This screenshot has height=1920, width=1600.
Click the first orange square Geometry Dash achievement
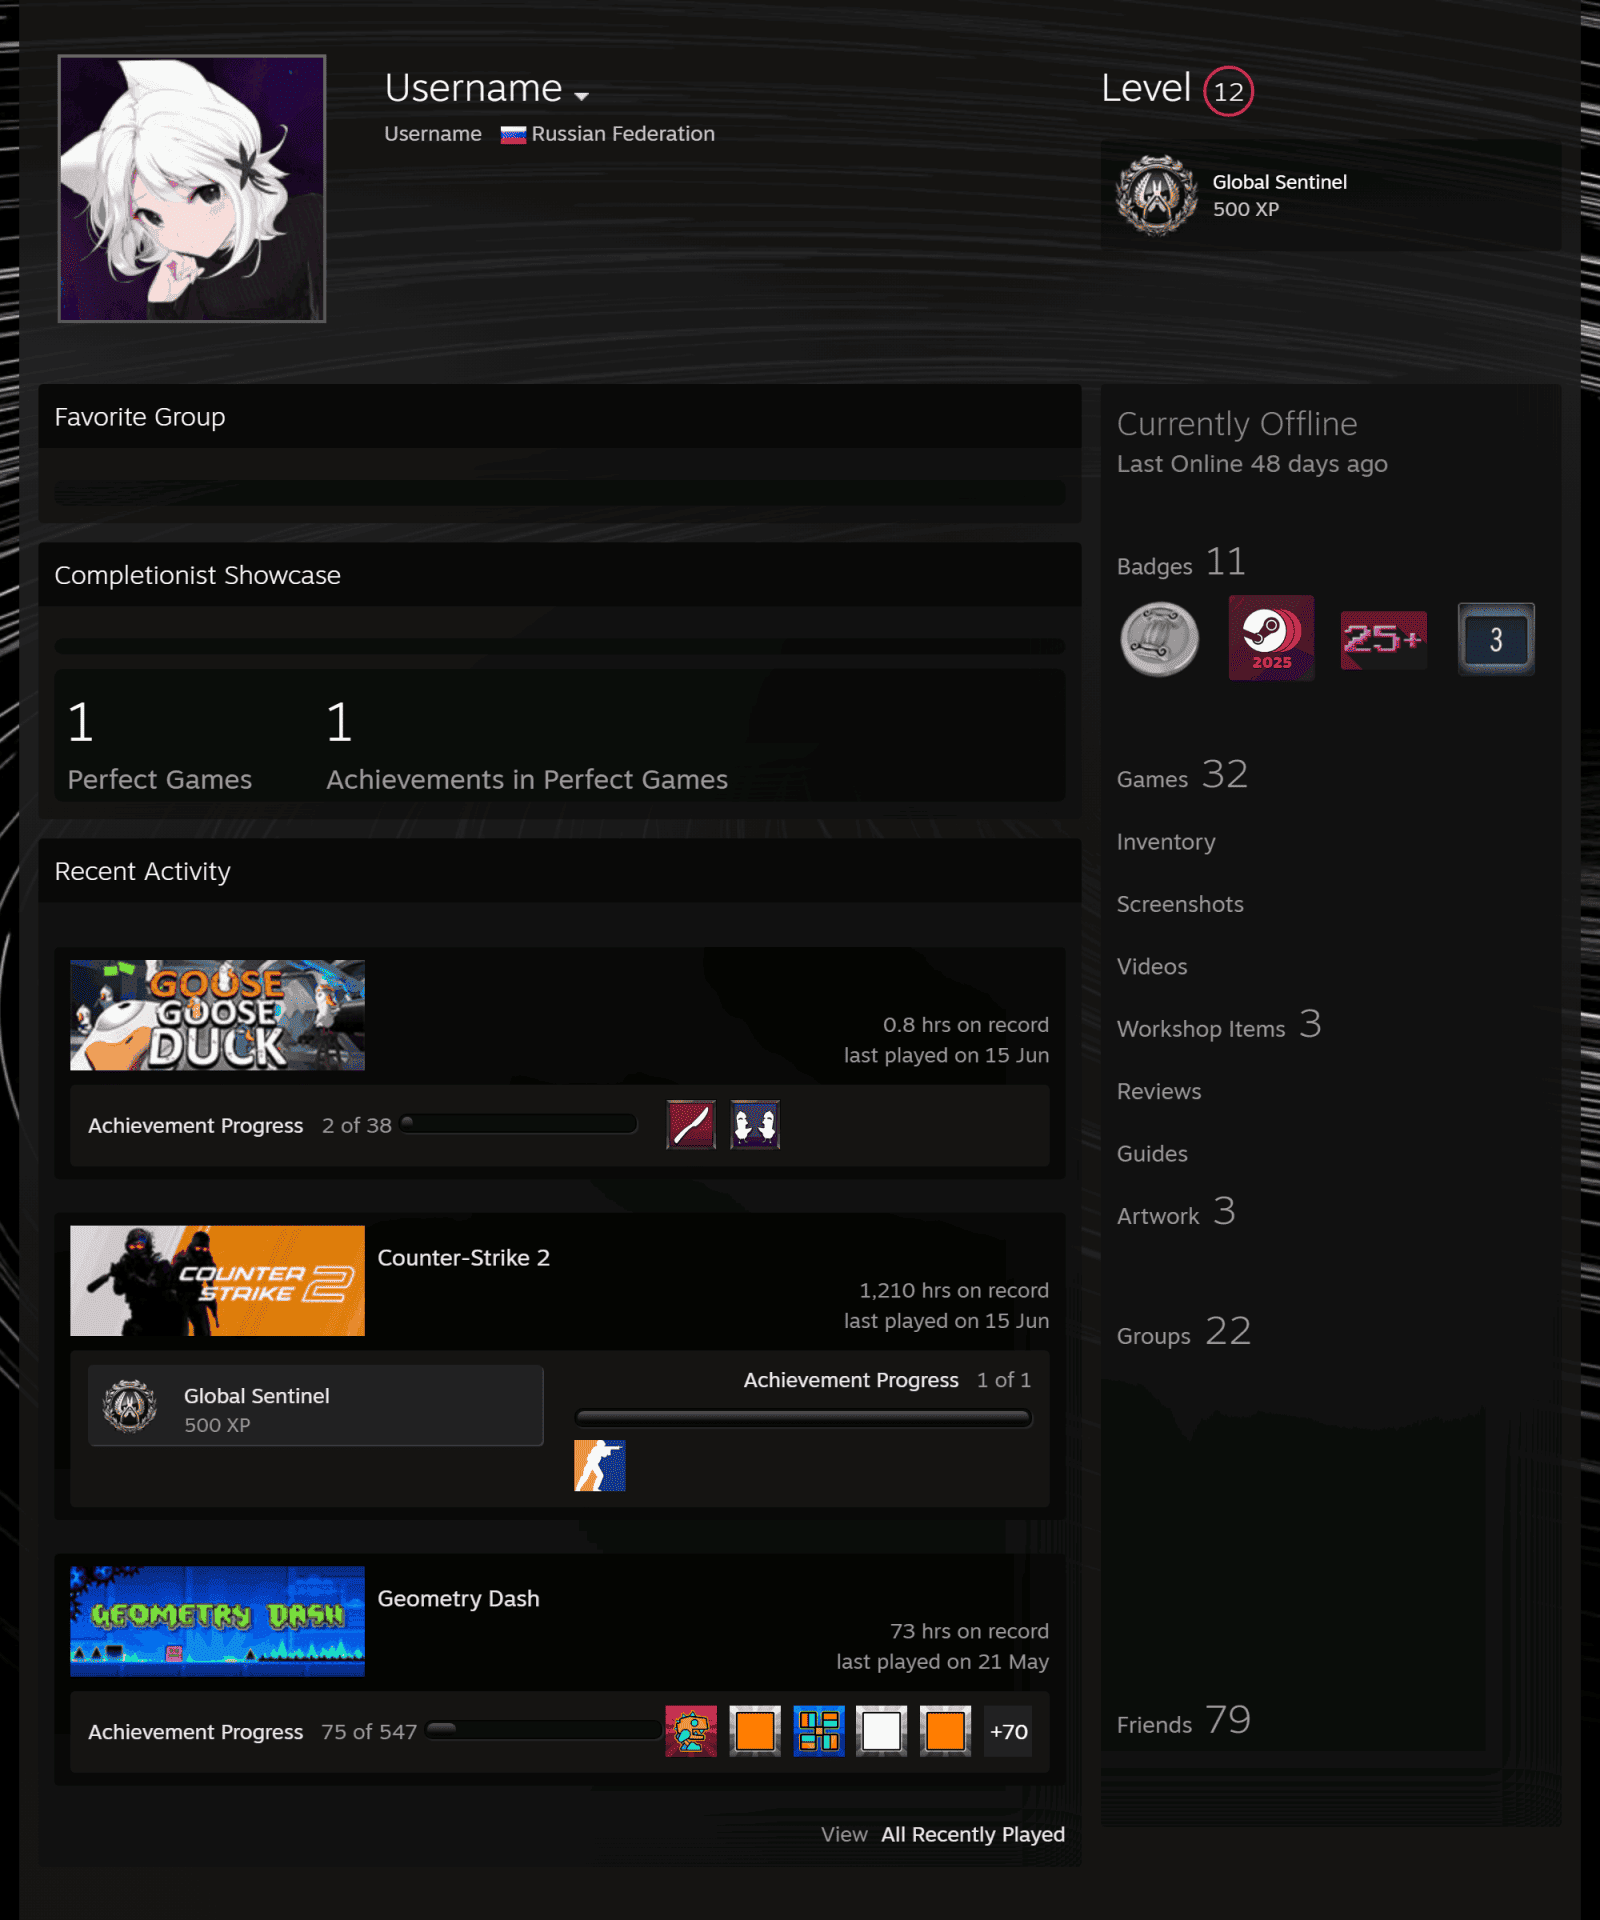point(755,1731)
